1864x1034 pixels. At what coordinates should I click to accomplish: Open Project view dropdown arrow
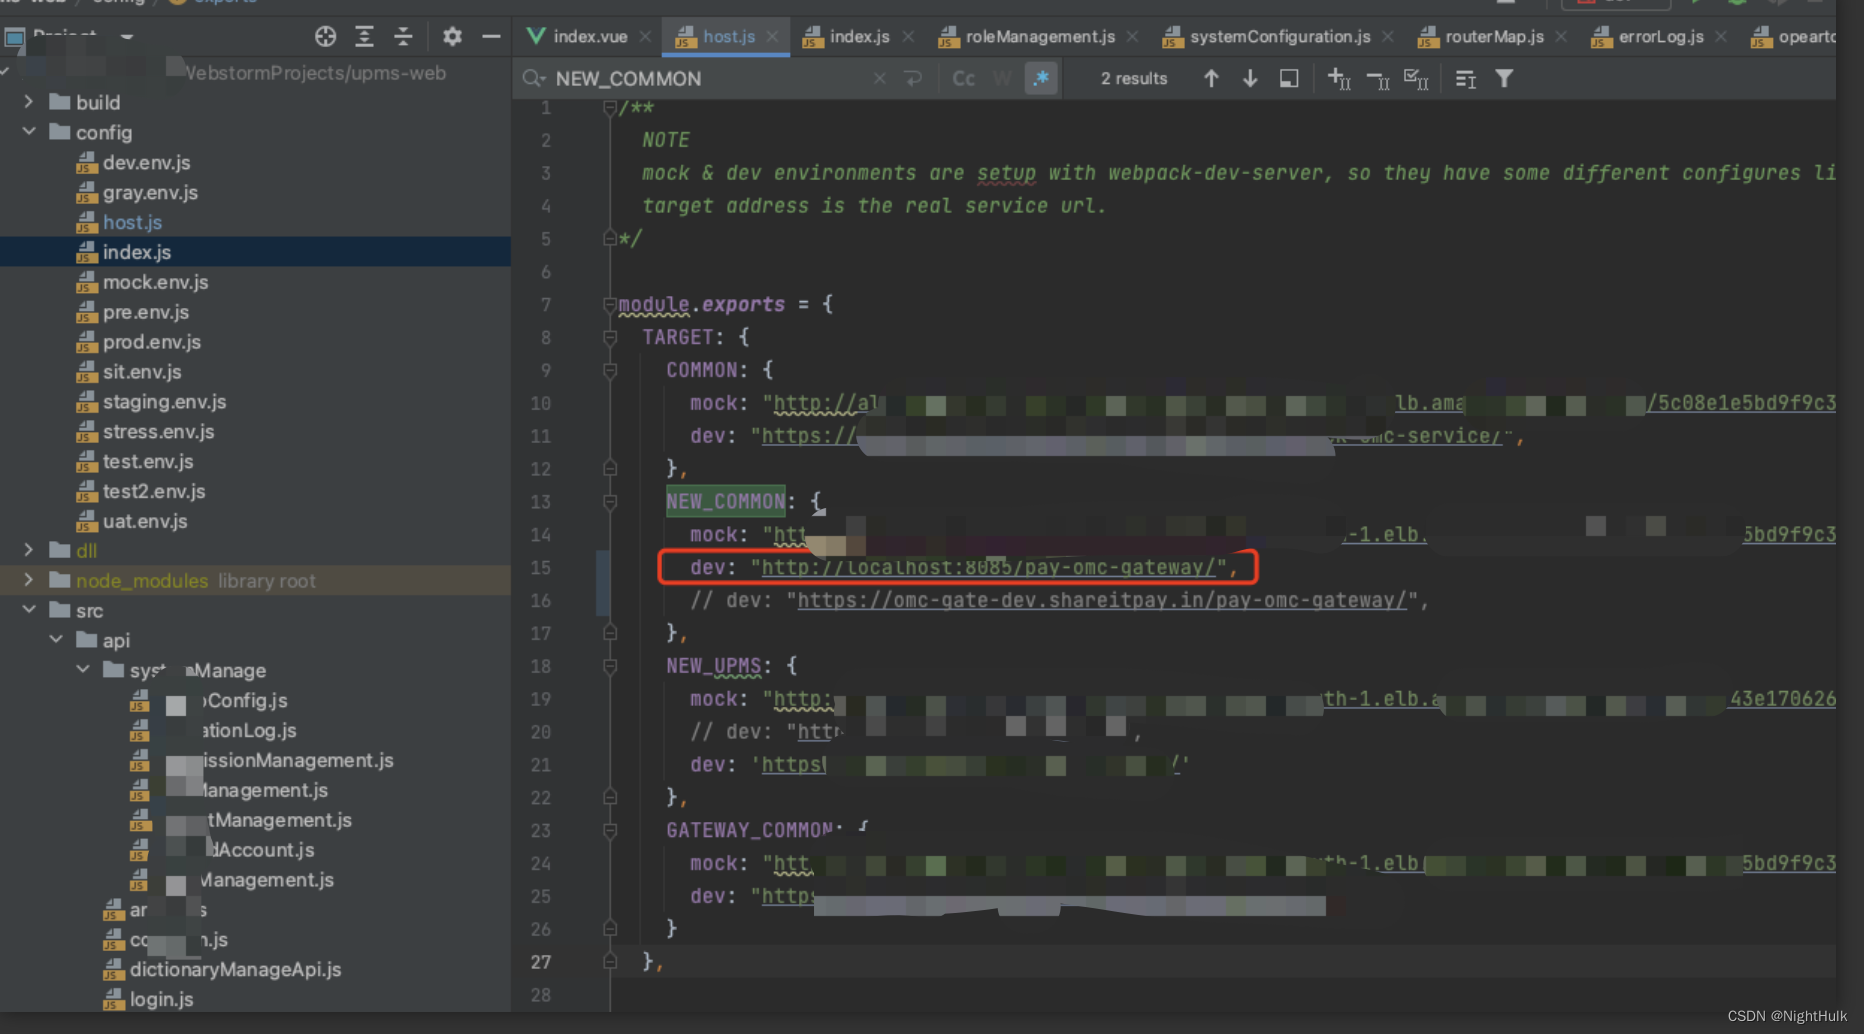[127, 37]
